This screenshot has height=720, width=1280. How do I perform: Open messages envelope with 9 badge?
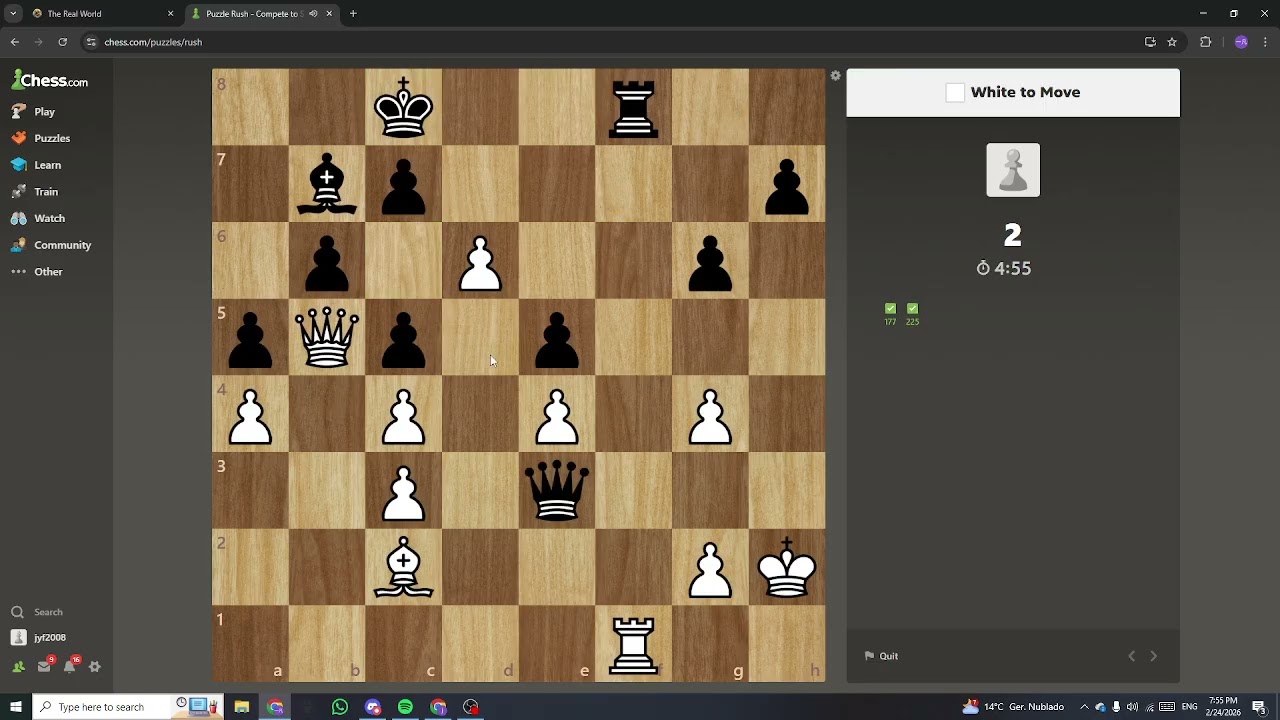pyautogui.click(x=44, y=666)
